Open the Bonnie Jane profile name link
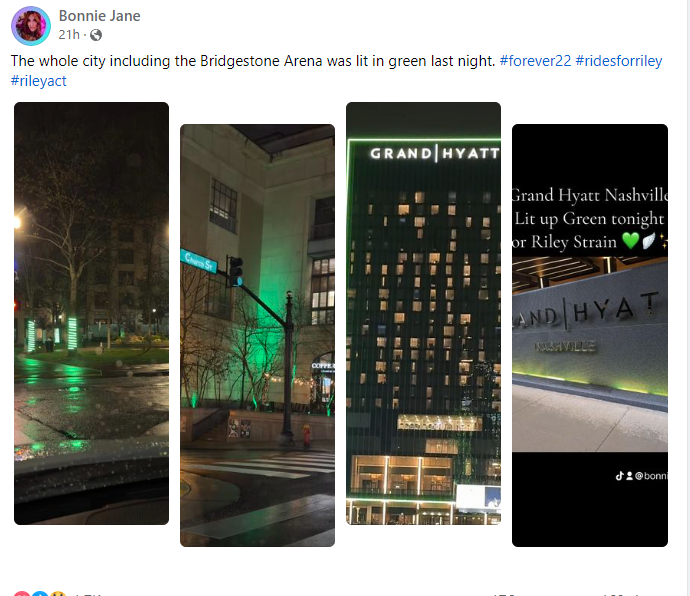The width and height of the screenshot is (690, 596). (99, 16)
